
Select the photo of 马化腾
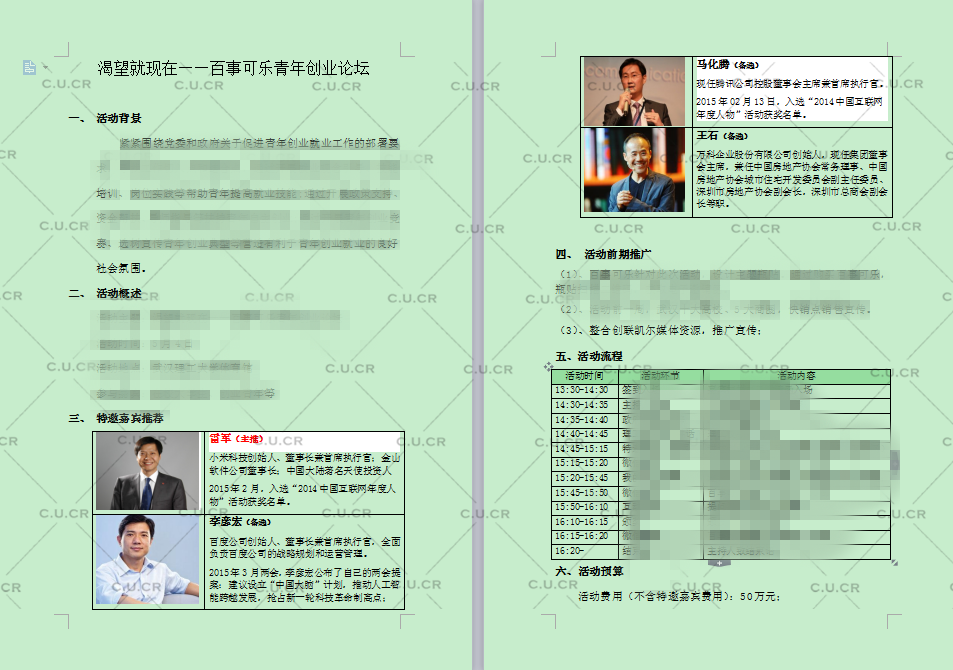click(635, 91)
